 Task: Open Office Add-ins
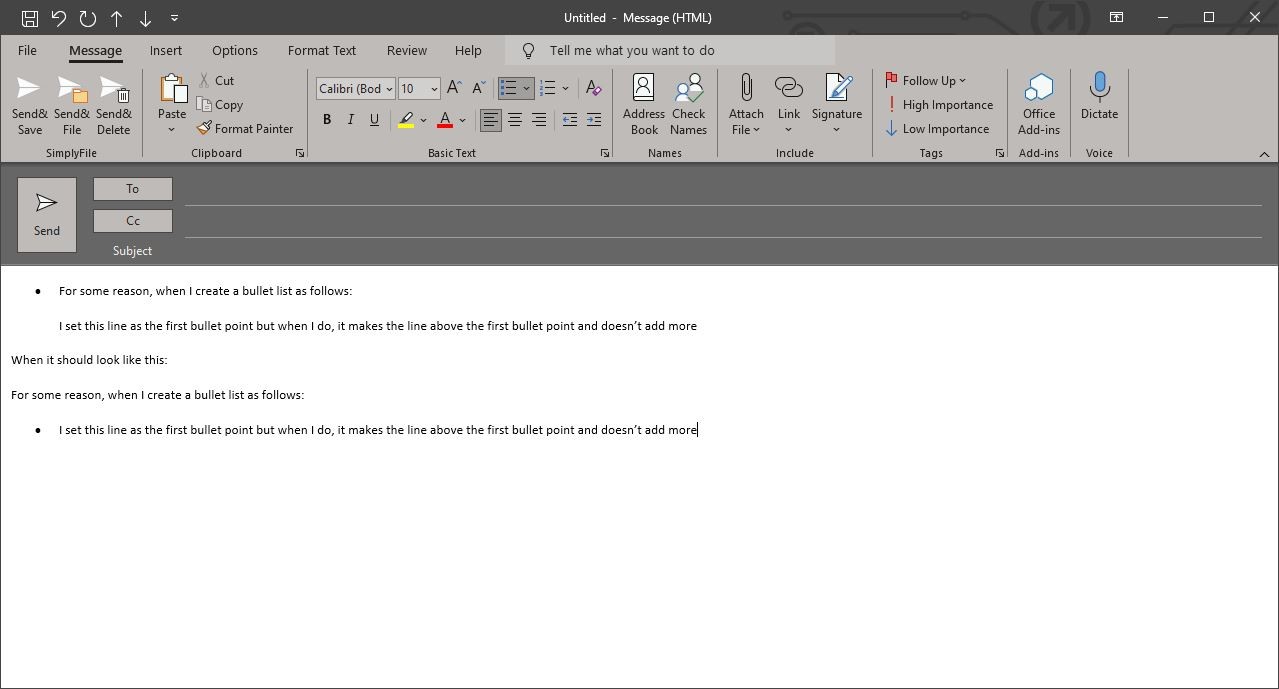tap(1039, 104)
